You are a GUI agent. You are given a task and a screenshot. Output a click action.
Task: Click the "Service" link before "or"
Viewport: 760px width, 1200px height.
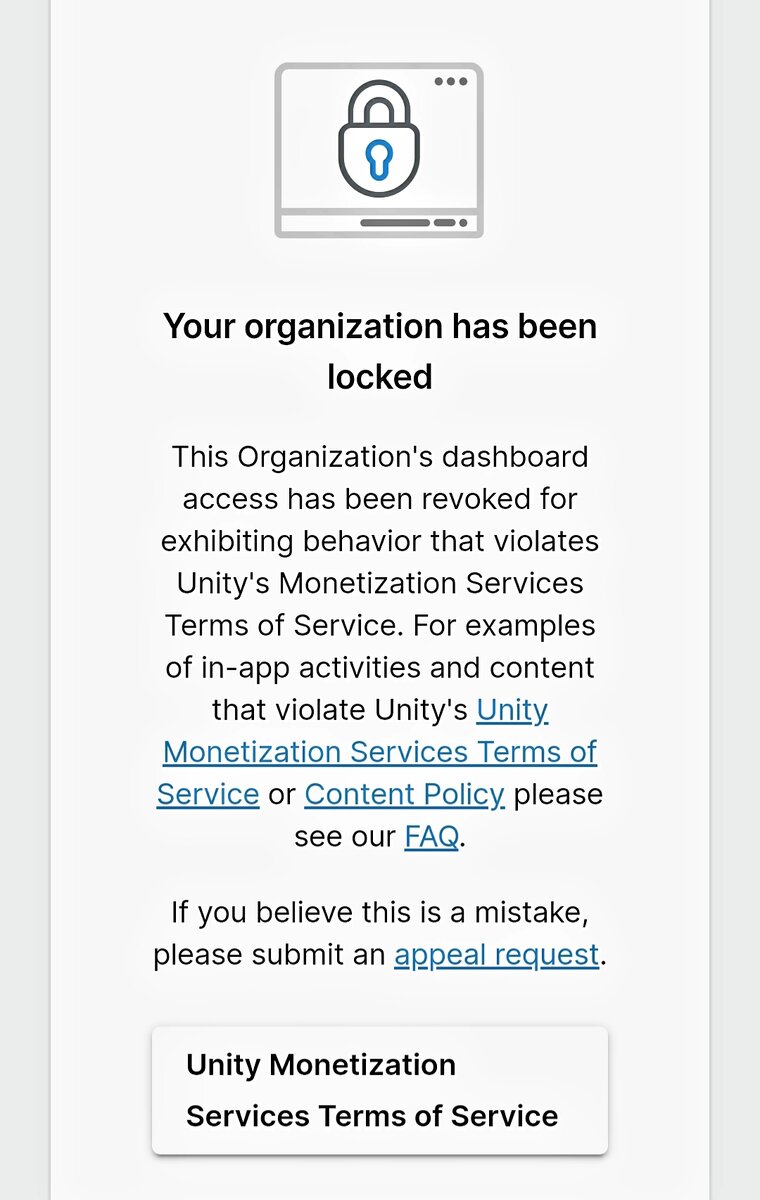tap(208, 794)
